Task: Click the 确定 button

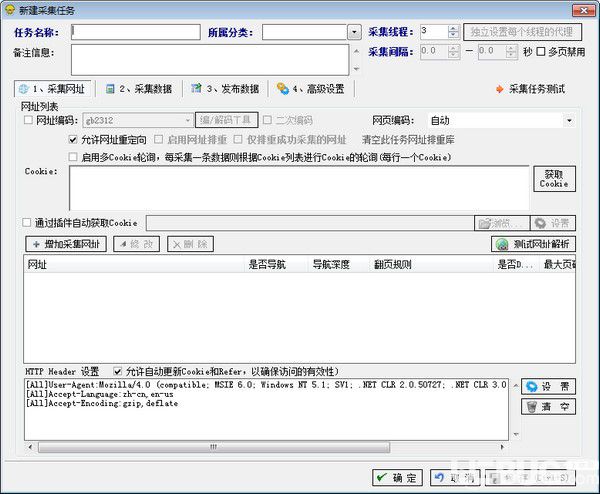Action: (397, 478)
